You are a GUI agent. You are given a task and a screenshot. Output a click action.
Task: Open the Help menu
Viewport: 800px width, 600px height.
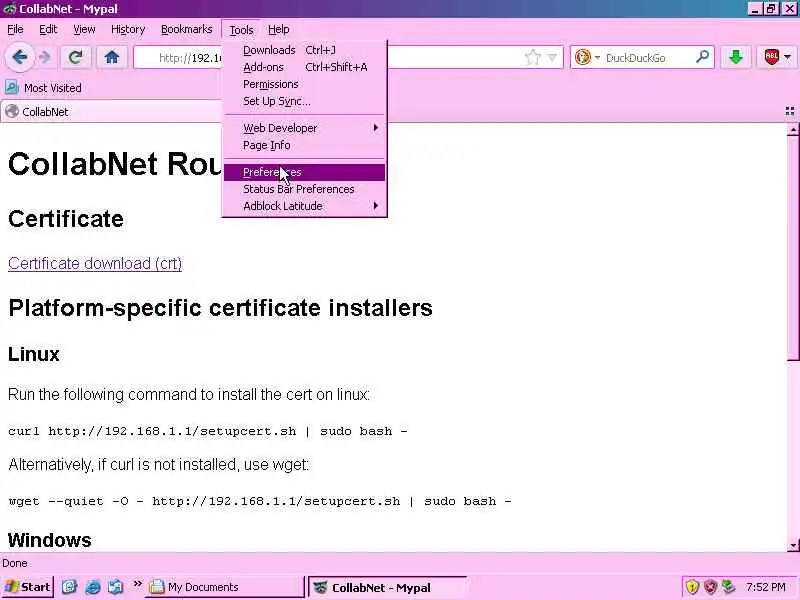[x=279, y=30]
